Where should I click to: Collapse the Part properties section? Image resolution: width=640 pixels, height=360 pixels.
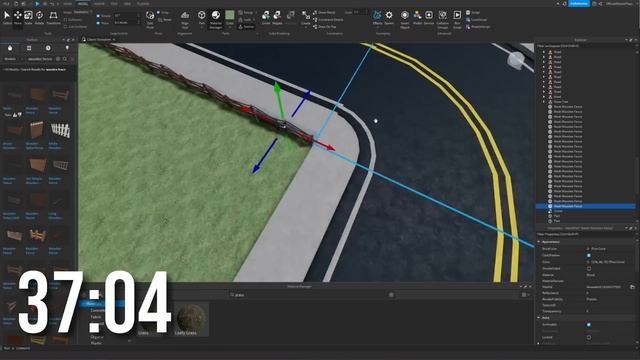click(539, 318)
